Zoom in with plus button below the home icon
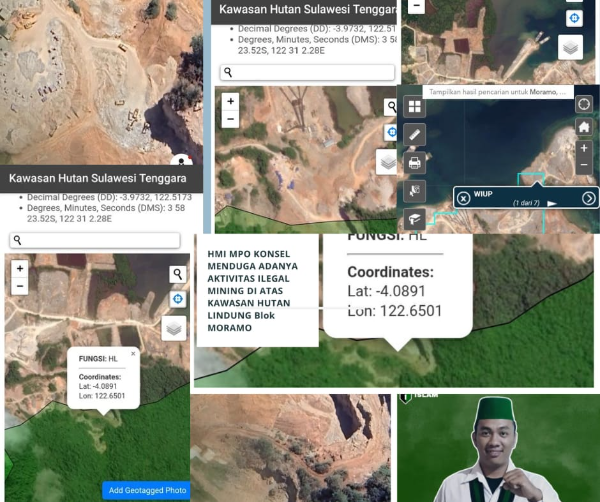600x502 pixels. [x=584, y=148]
